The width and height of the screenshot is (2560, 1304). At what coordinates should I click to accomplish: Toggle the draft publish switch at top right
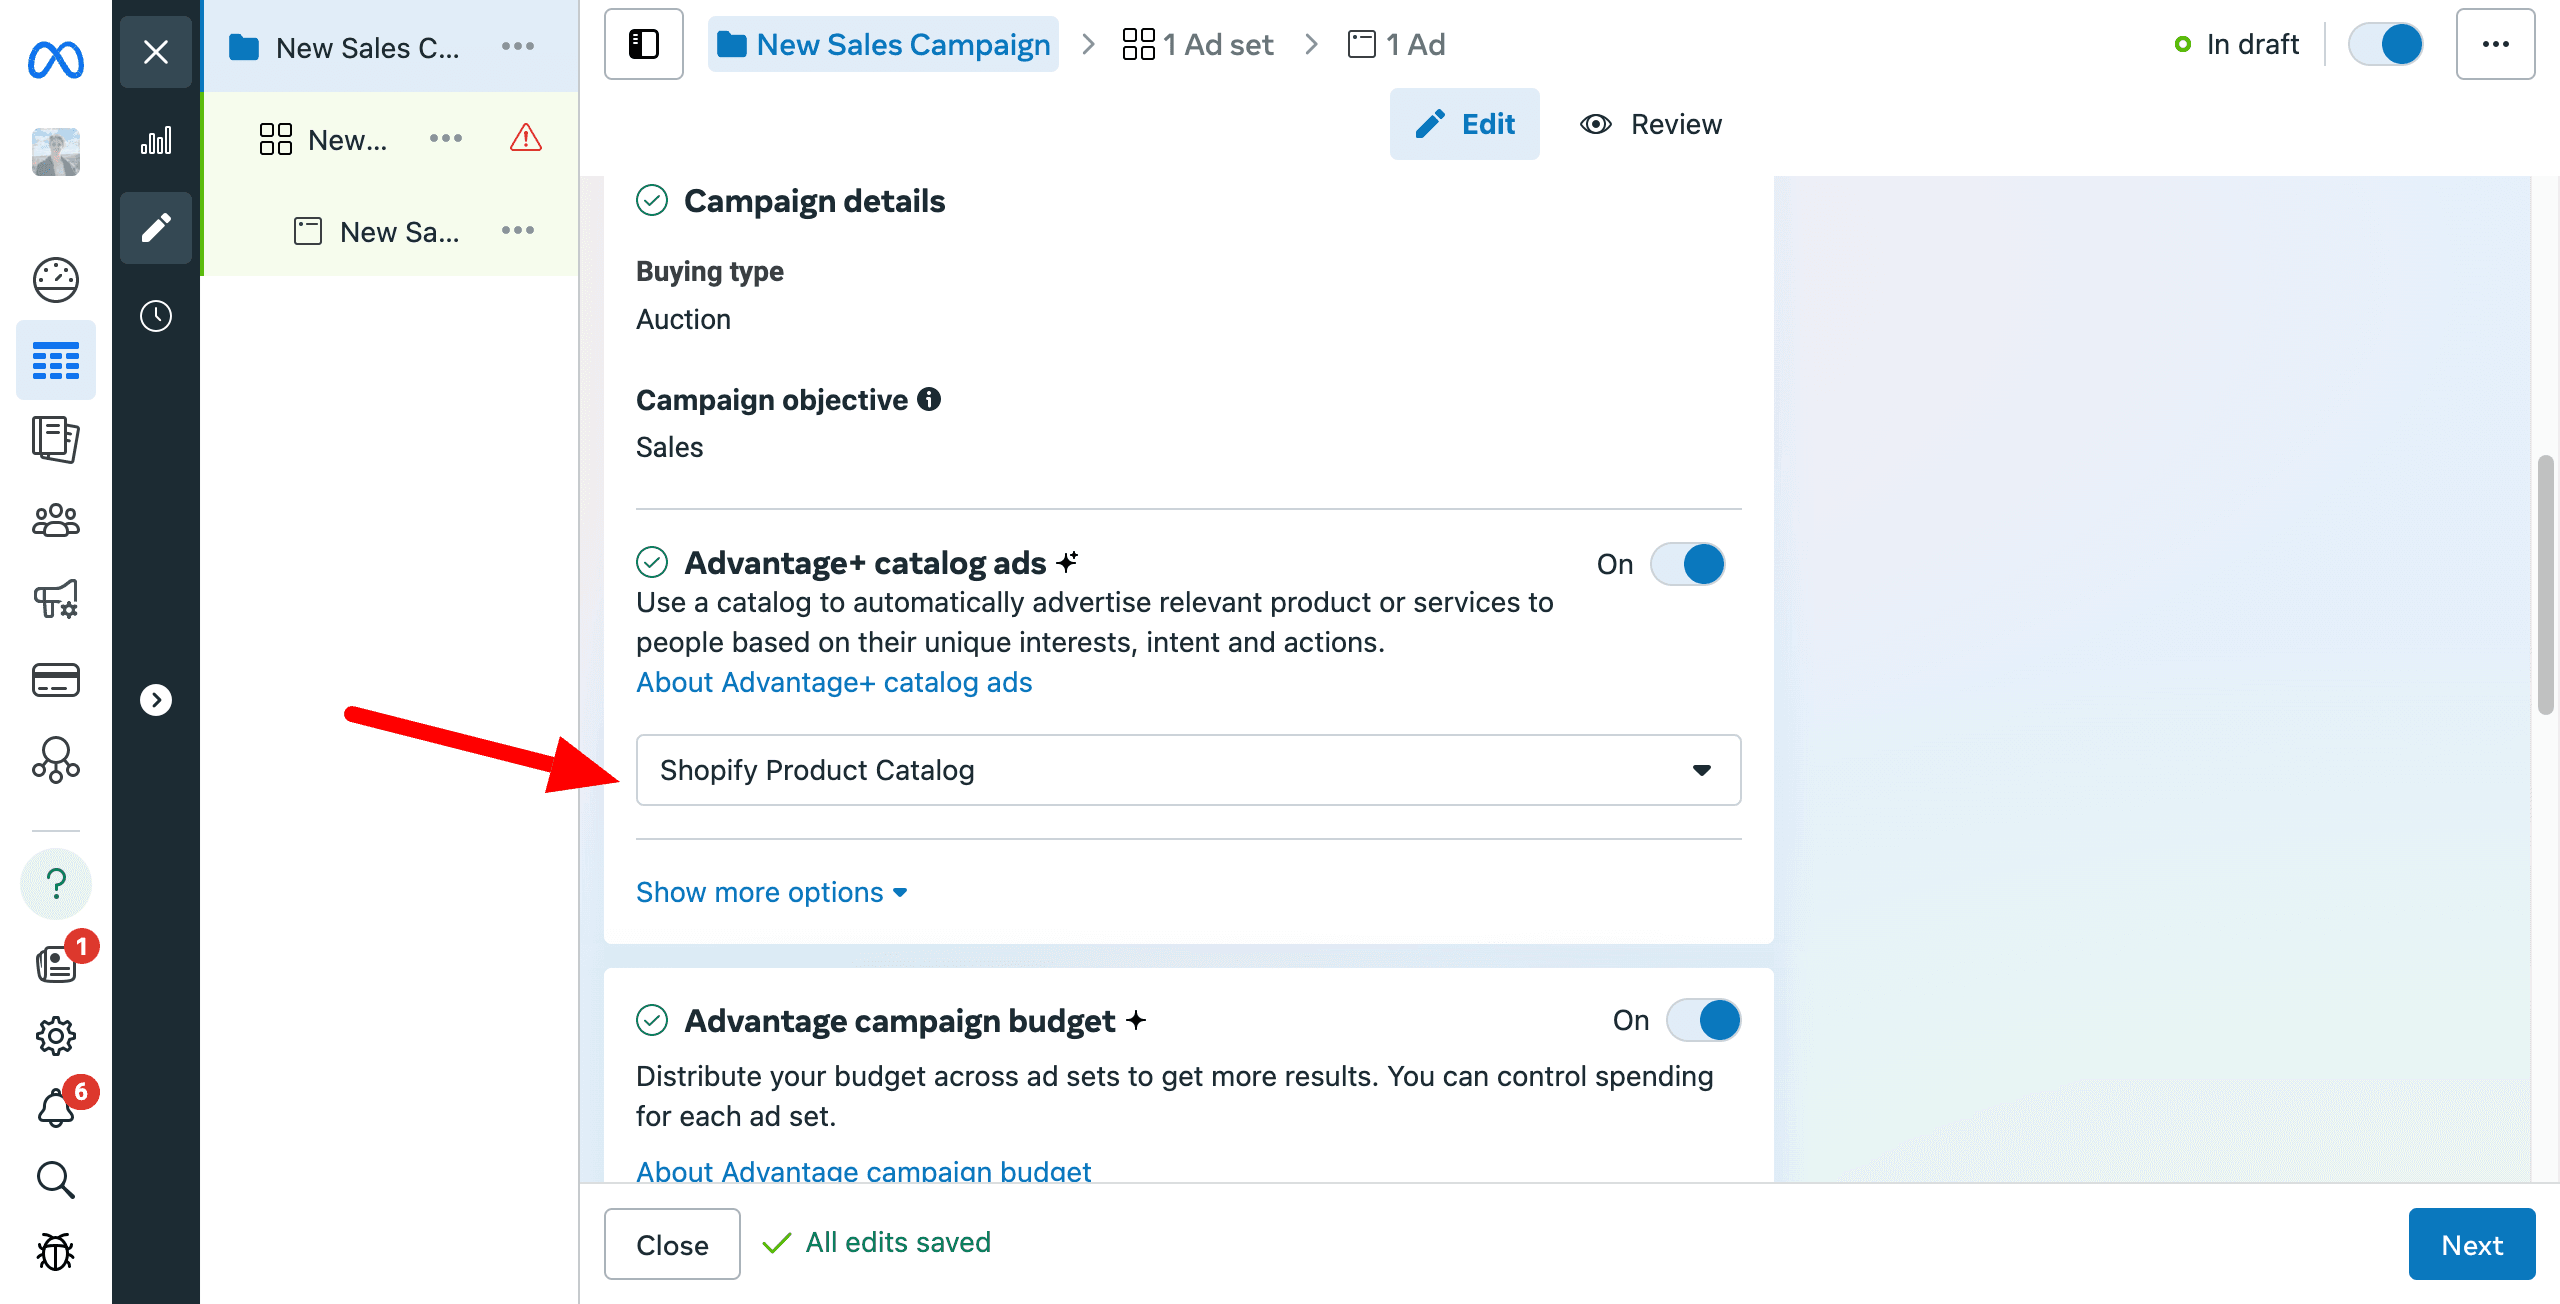(x=2387, y=44)
